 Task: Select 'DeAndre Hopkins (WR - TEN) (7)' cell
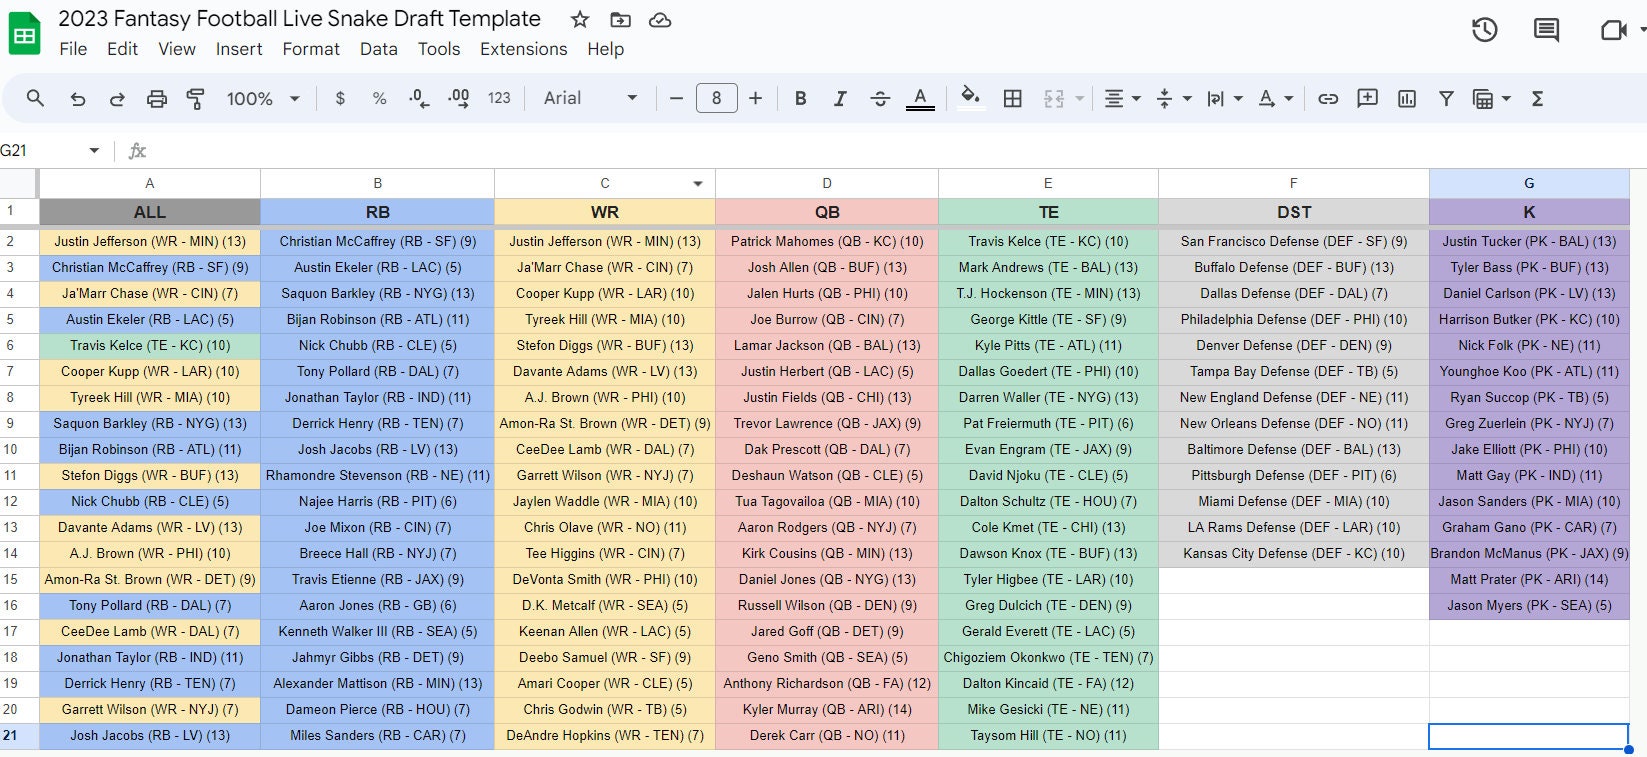[x=605, y=735]
